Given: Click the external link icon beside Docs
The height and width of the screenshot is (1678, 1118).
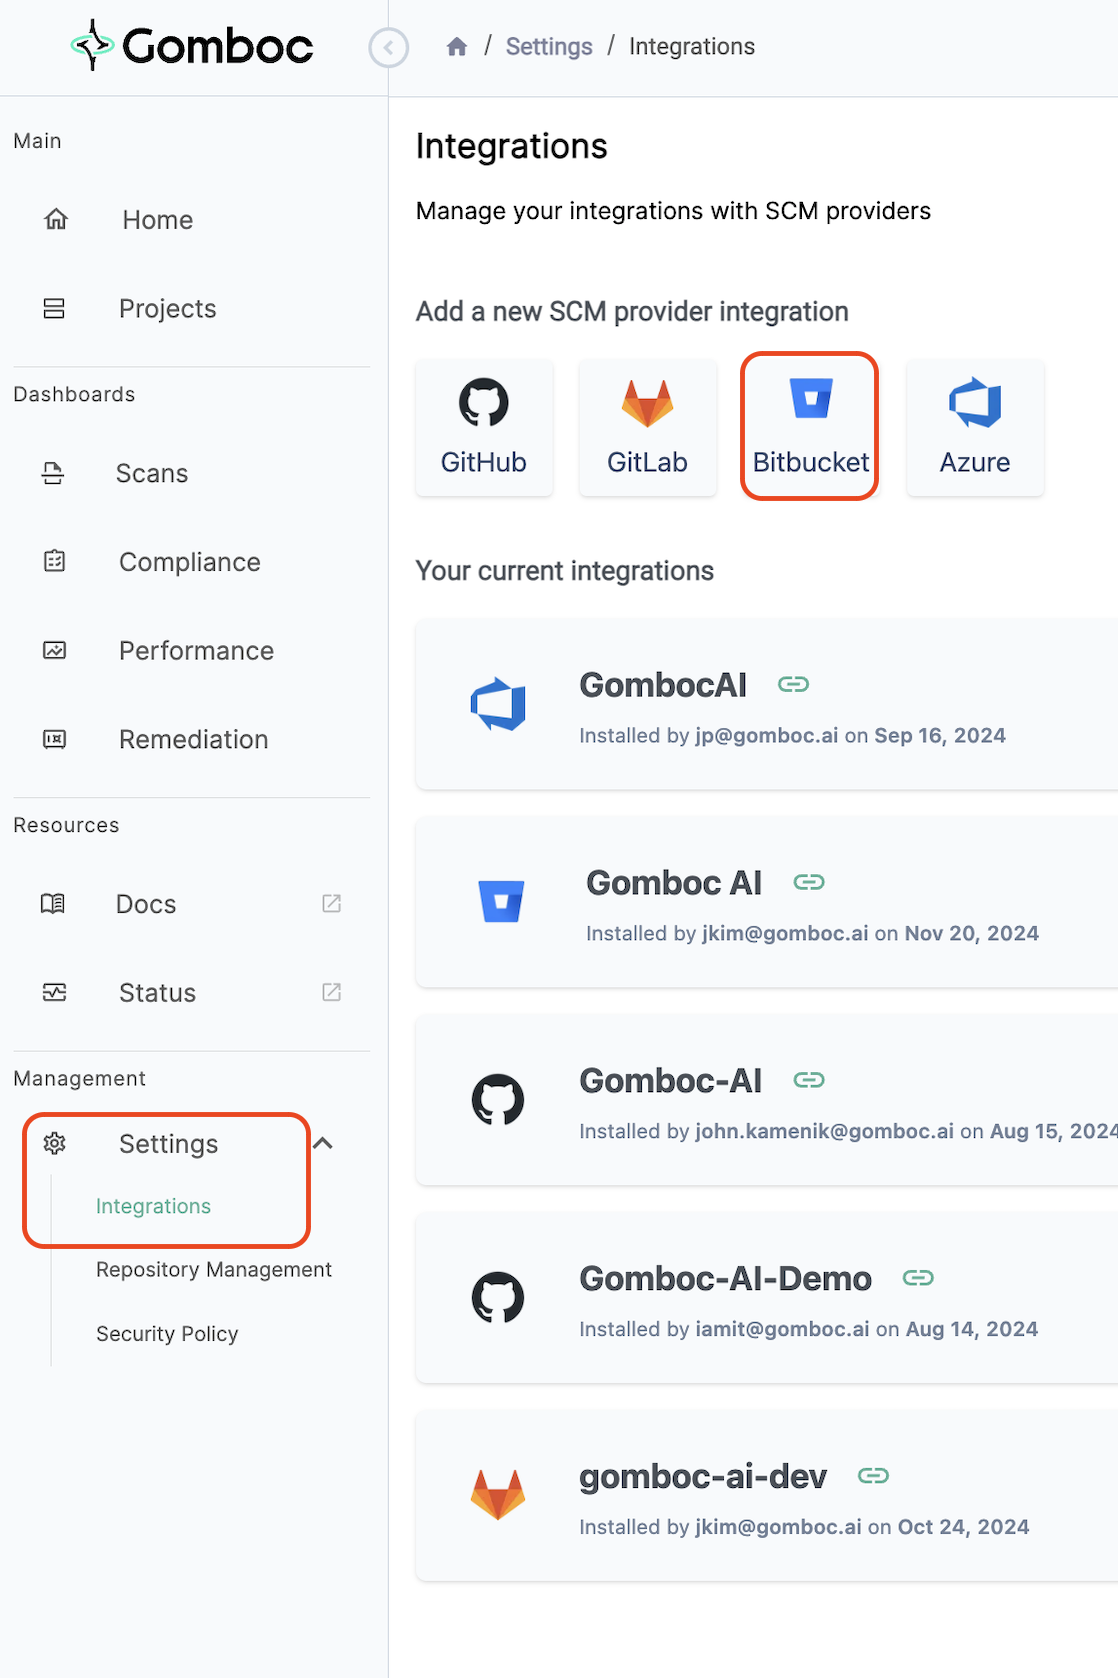Looking at the screenshot, I should pos(332,903).
